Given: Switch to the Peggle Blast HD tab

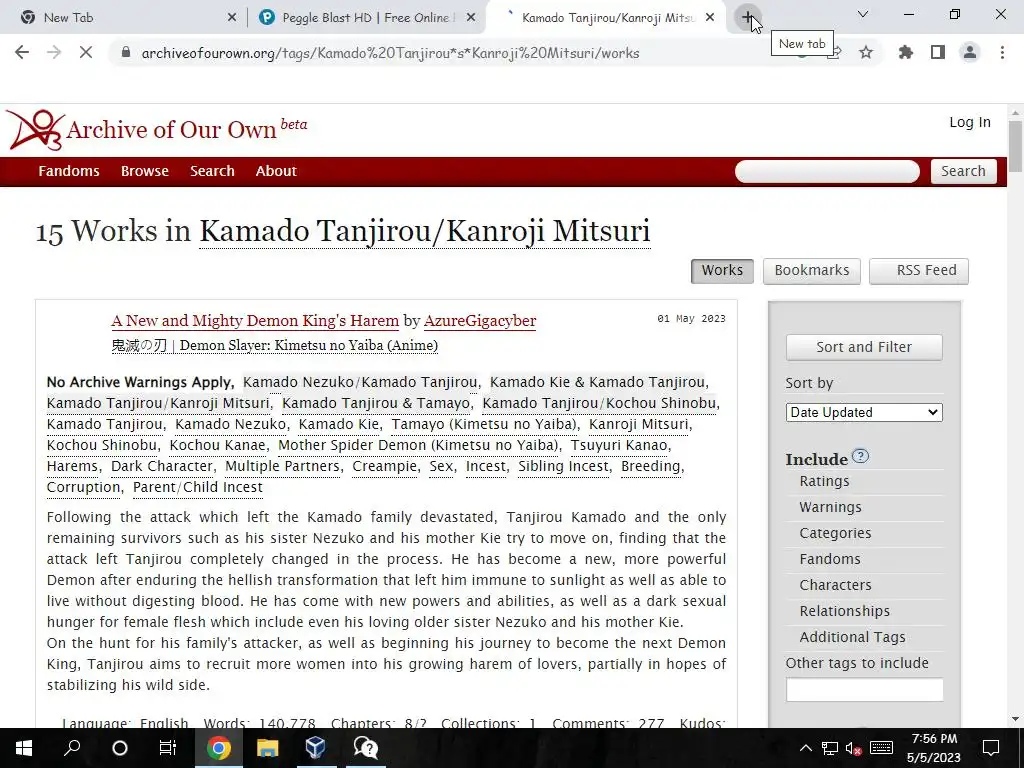Looking at the screenshot, I should click(366, 18).
